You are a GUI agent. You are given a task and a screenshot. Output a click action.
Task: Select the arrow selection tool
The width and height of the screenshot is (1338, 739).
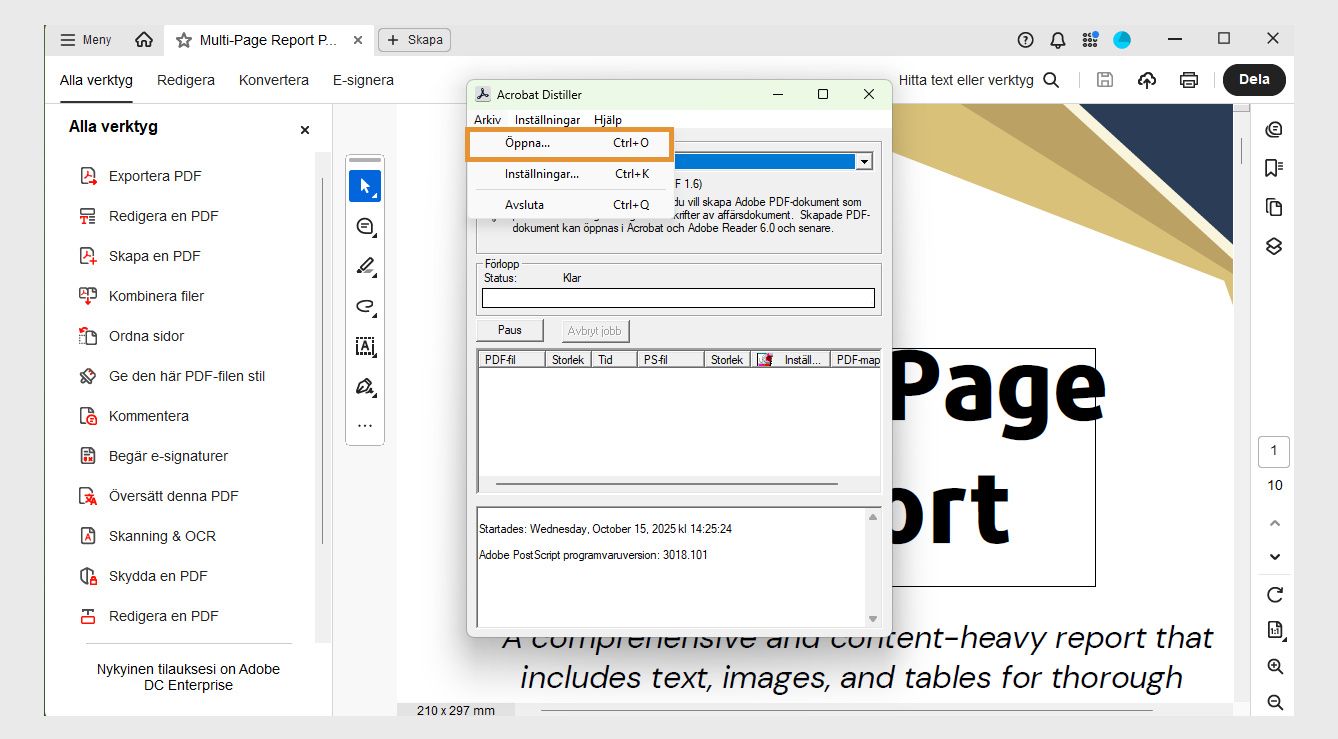(365, 186)
